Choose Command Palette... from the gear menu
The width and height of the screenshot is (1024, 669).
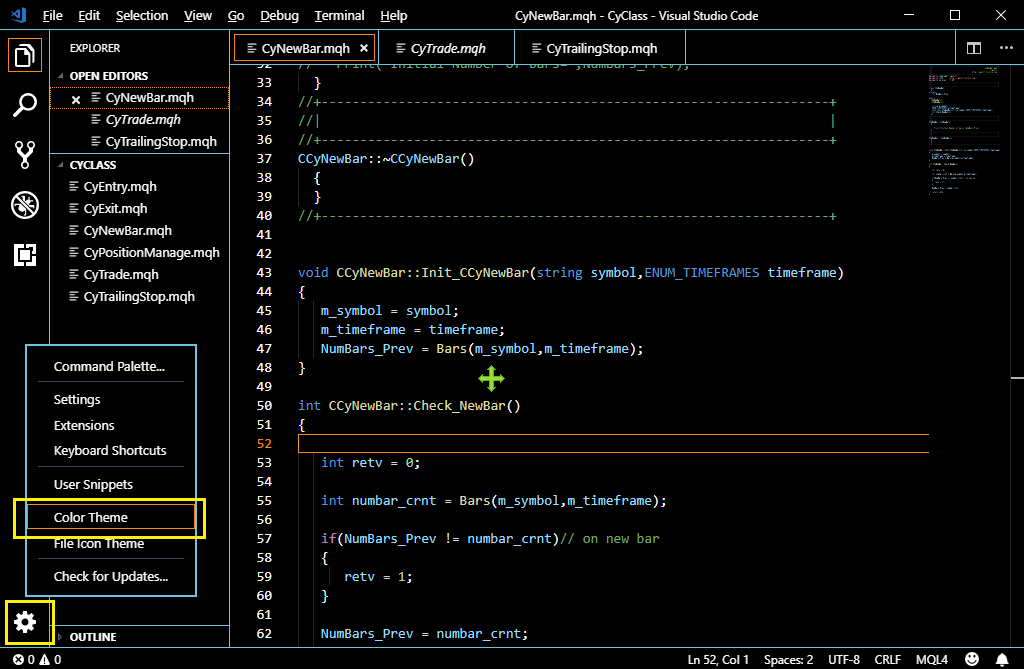click(x=109, y=367)
